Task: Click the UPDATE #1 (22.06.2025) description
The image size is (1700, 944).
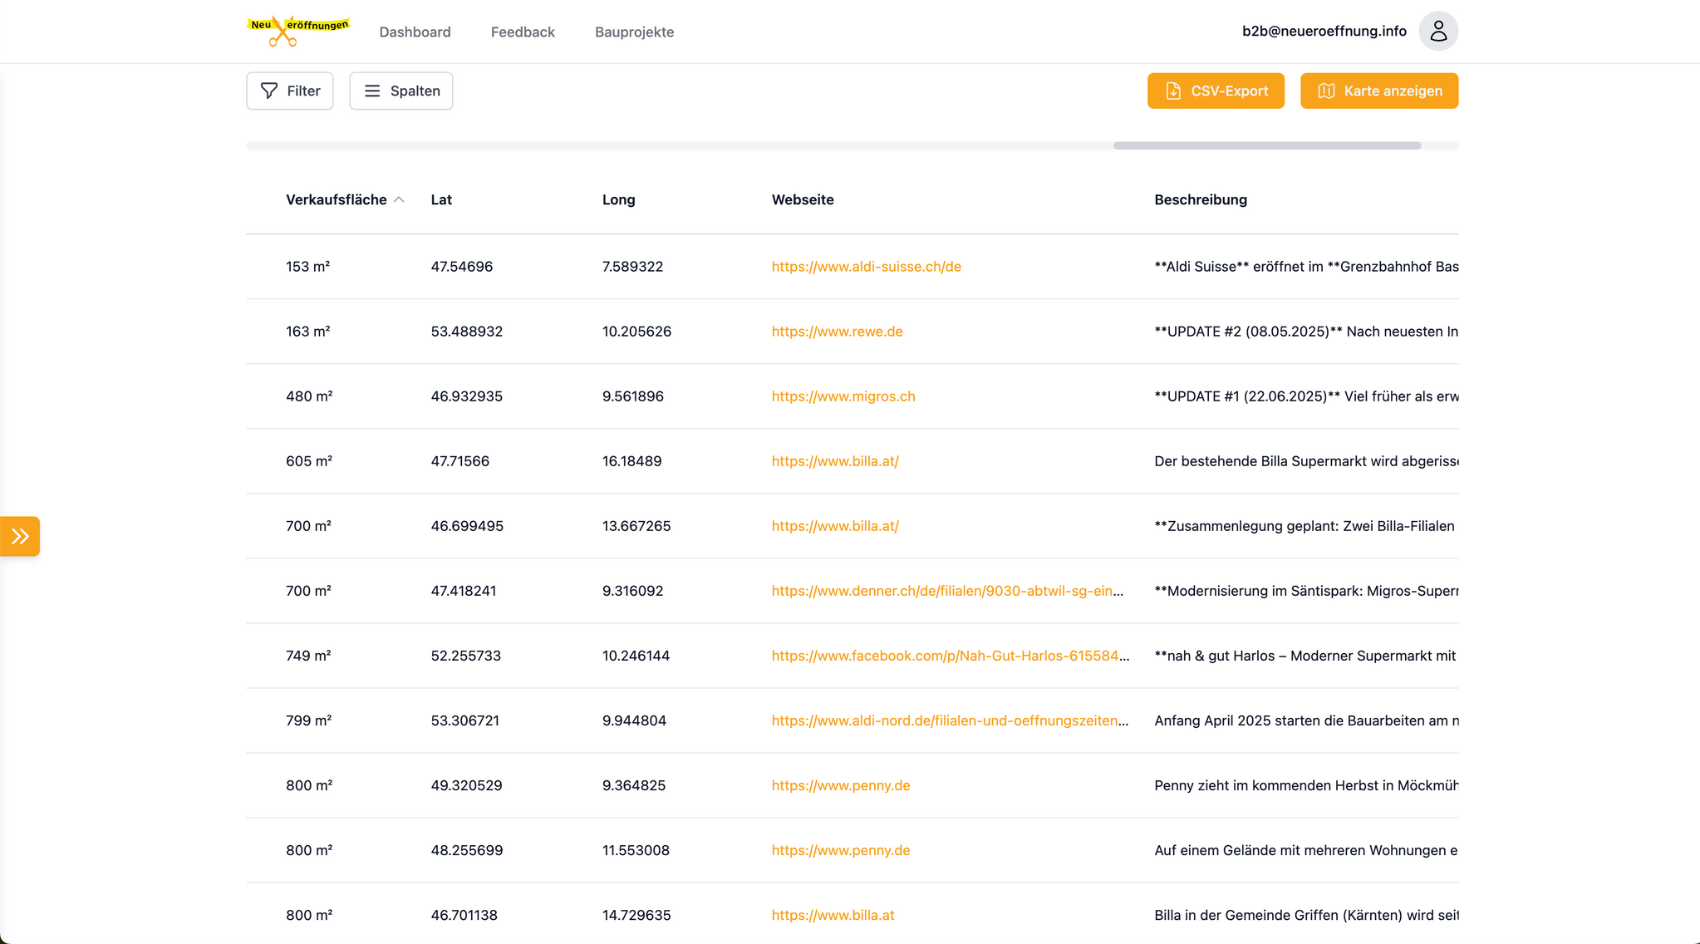Action: pyautogui.click(x=1306, y=397)
